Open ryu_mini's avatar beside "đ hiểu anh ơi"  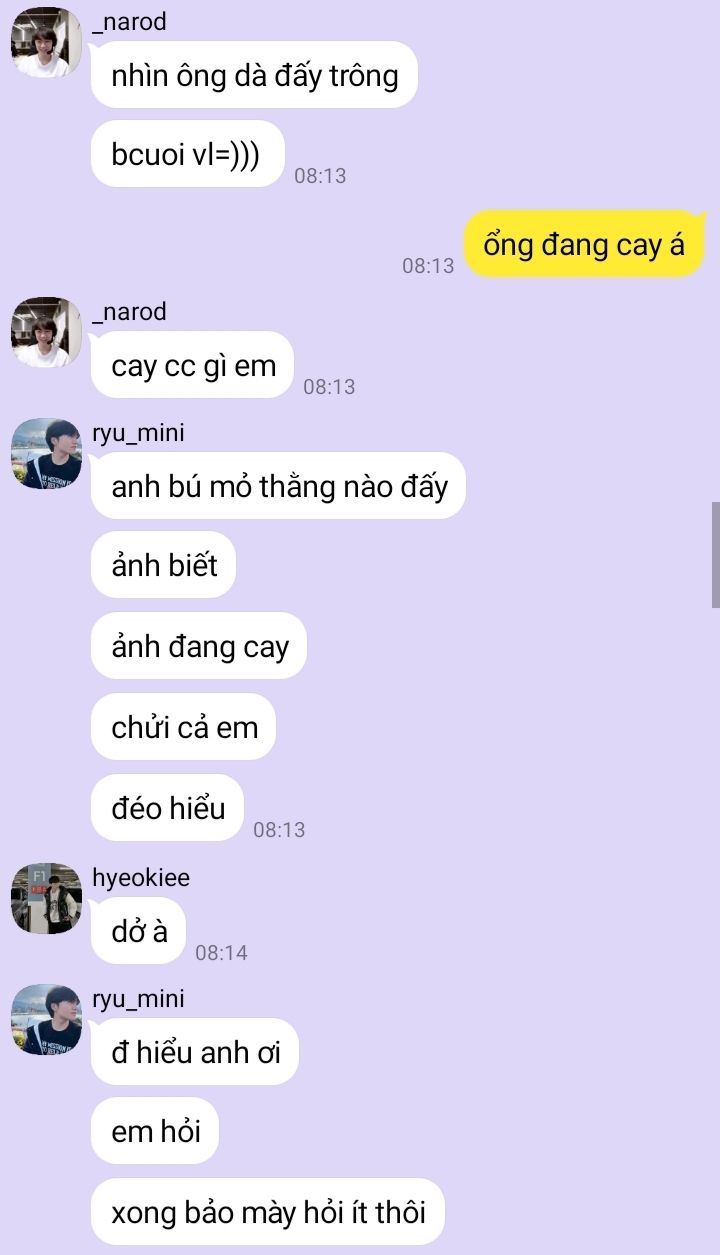46,1019
